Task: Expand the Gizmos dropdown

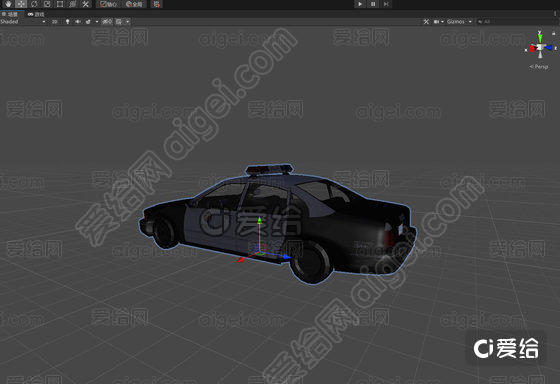Action: 459,22
